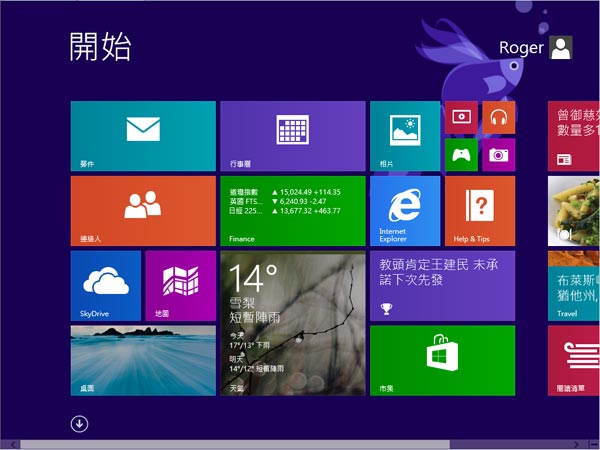600x450 pixels.
Task: Switch to the Desktop tile
Action: point(143,360)
